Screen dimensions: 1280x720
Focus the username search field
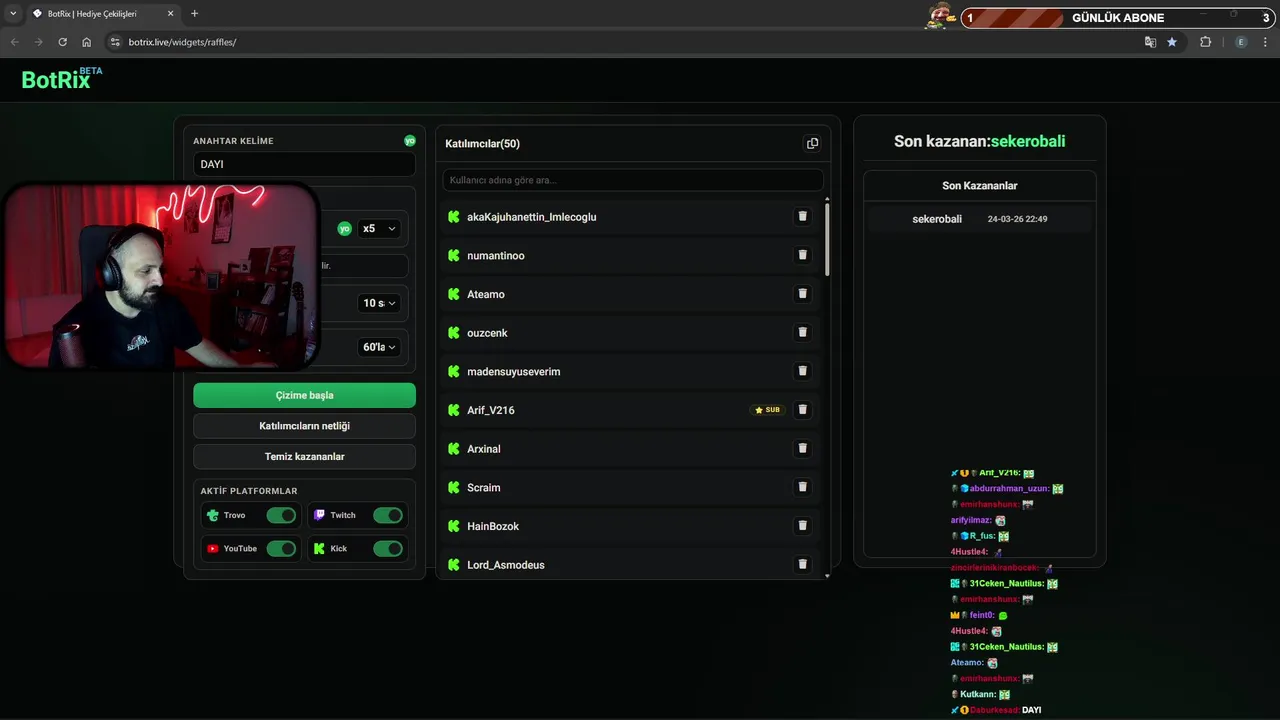coord(633,180)
